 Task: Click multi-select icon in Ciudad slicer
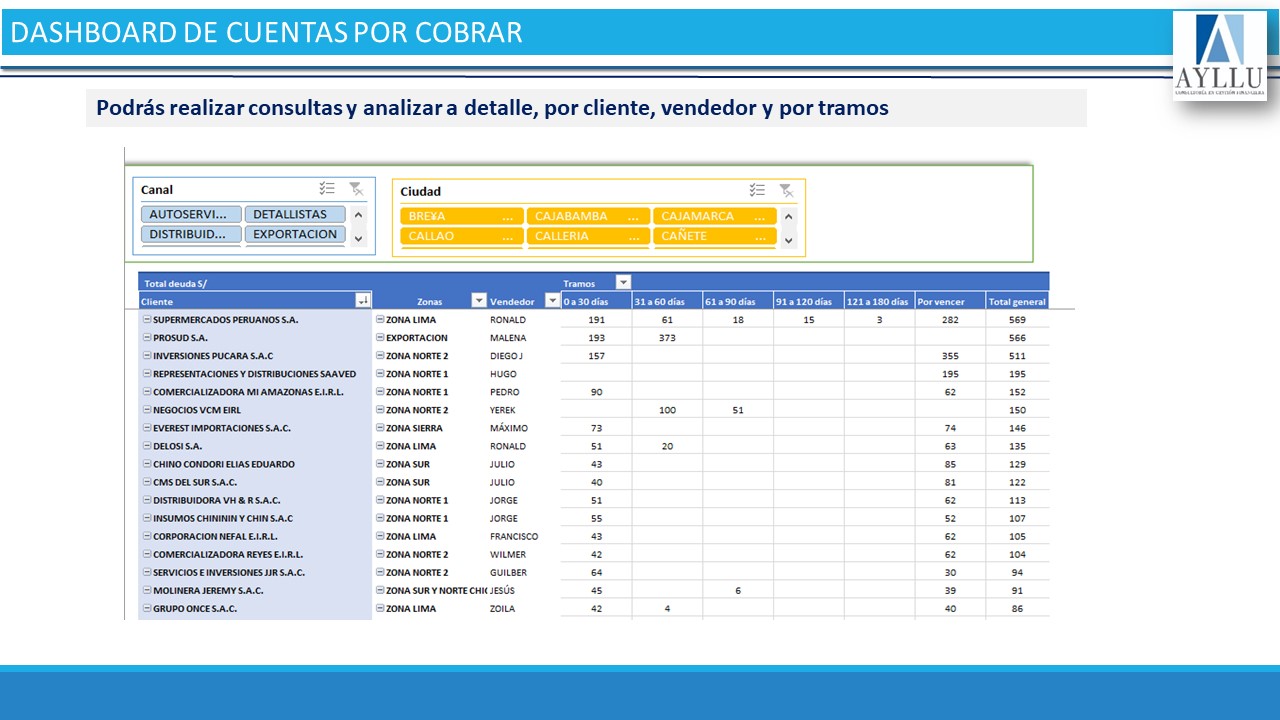tap(757, 190)
